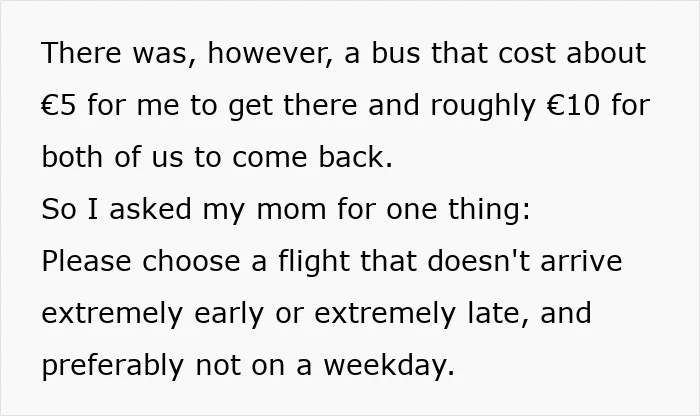Click the word "Please" starting fifth line
Viewport: 700px width, 416px height.
click(x=86, y=261)
